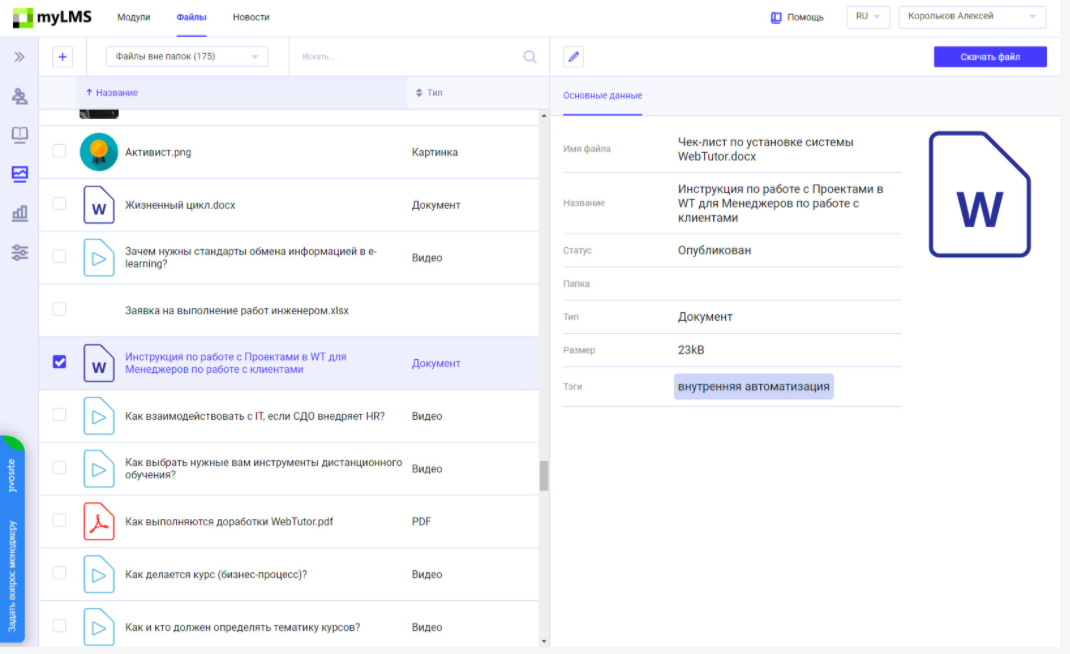Expand the sidebar with double chevron icon
This screenshot has width=1070, height=654.
click(x=19, y=57)
